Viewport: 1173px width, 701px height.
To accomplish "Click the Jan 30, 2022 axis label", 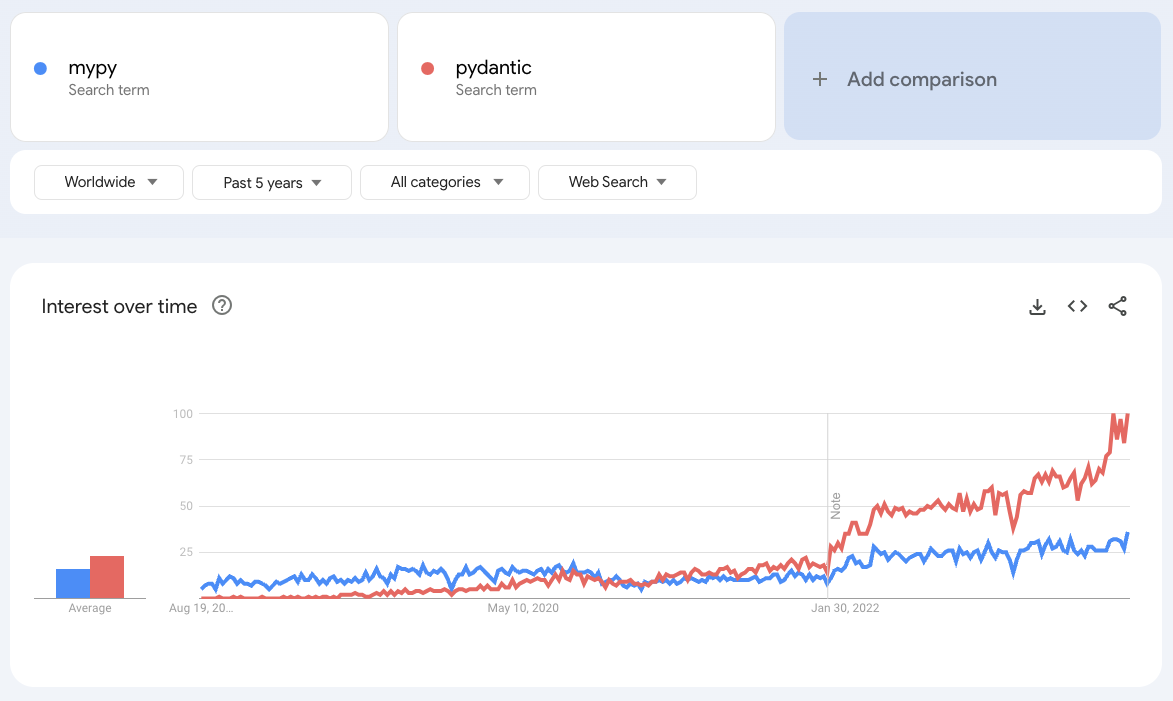I will tap(845, 608).
